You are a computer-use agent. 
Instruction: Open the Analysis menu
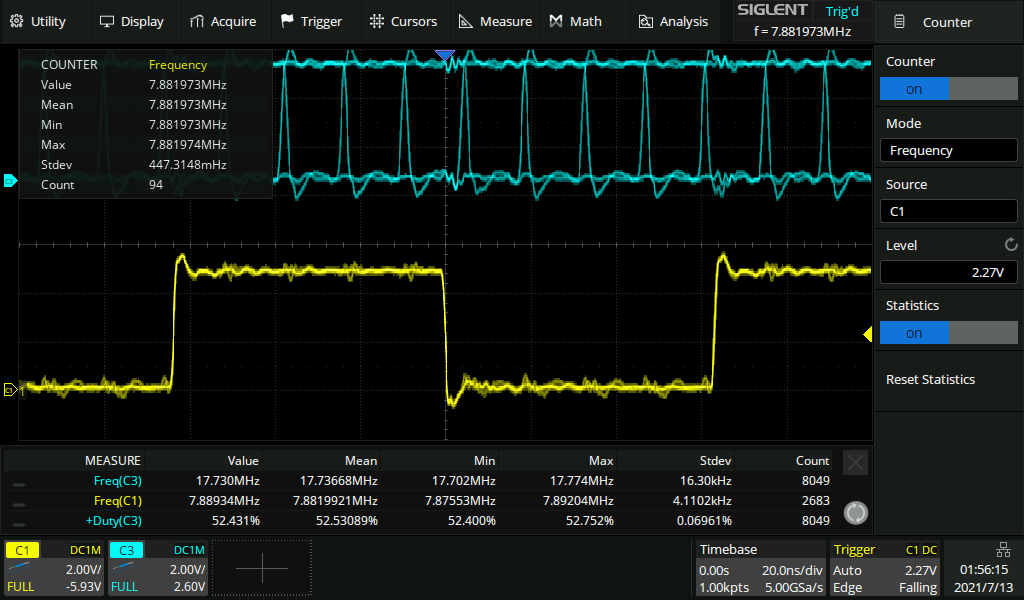pyautogui.click(x=673, y=22)
